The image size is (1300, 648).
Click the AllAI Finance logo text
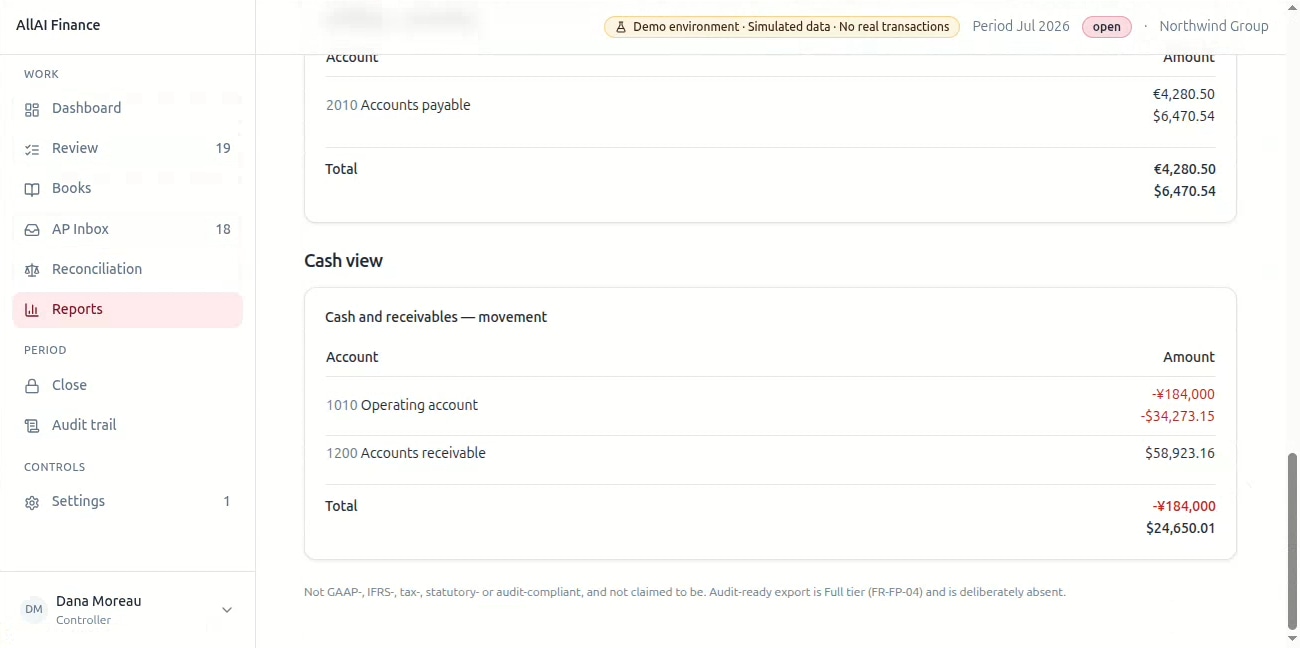(58, 25)
